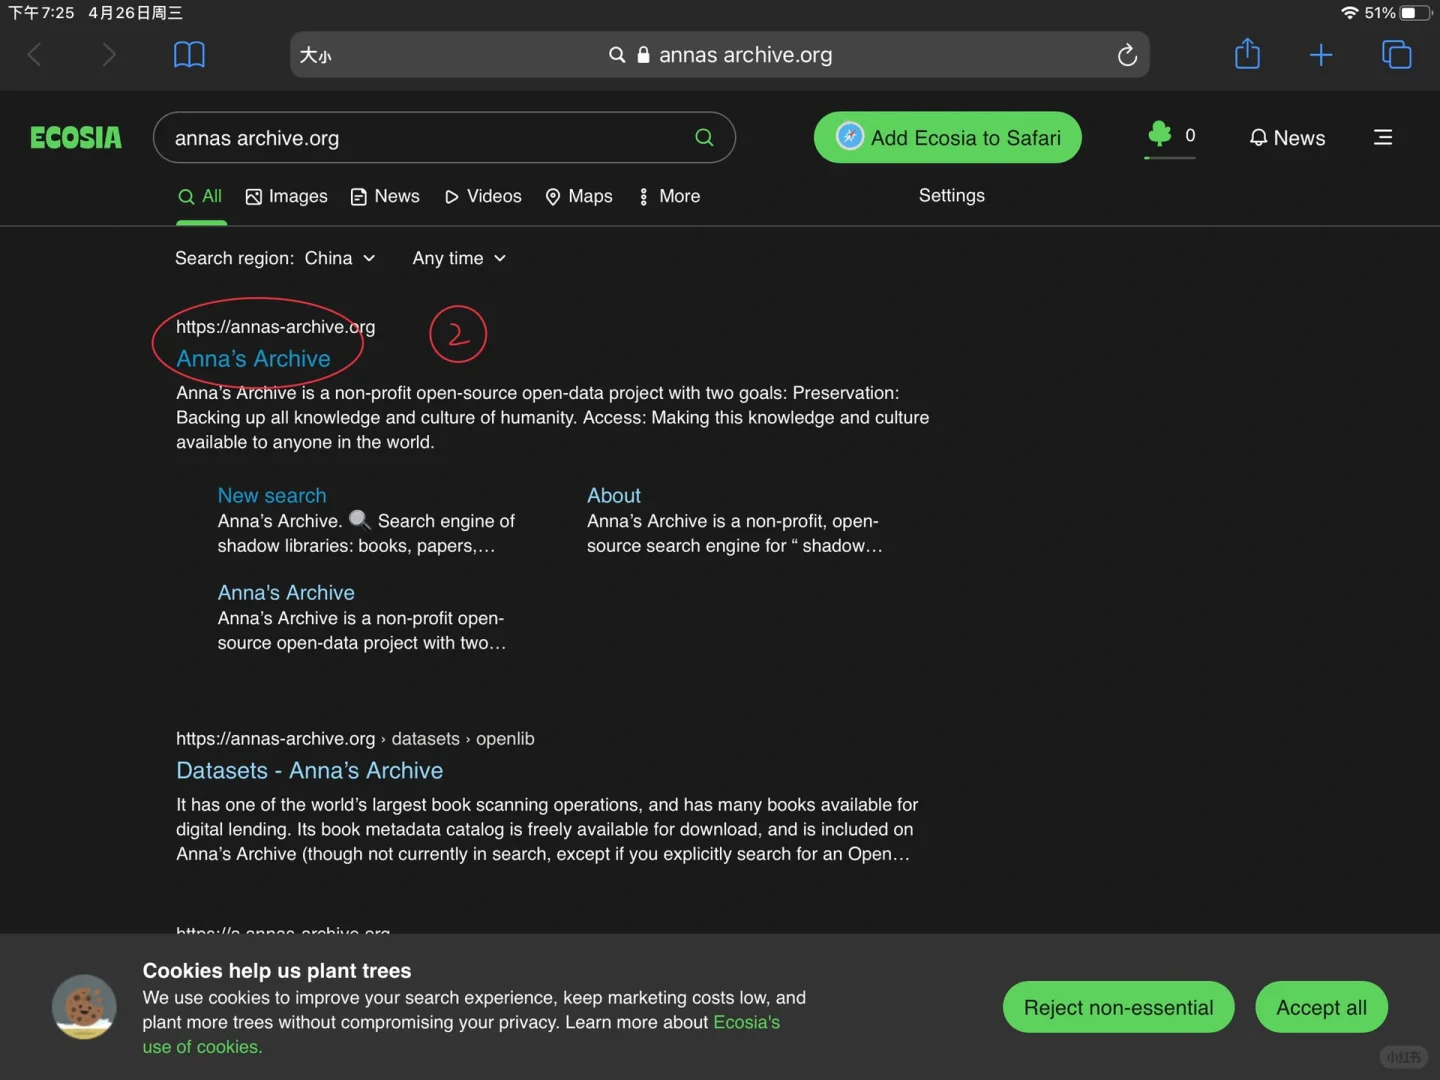Tap the 大小 text size button

click(316, 55)
